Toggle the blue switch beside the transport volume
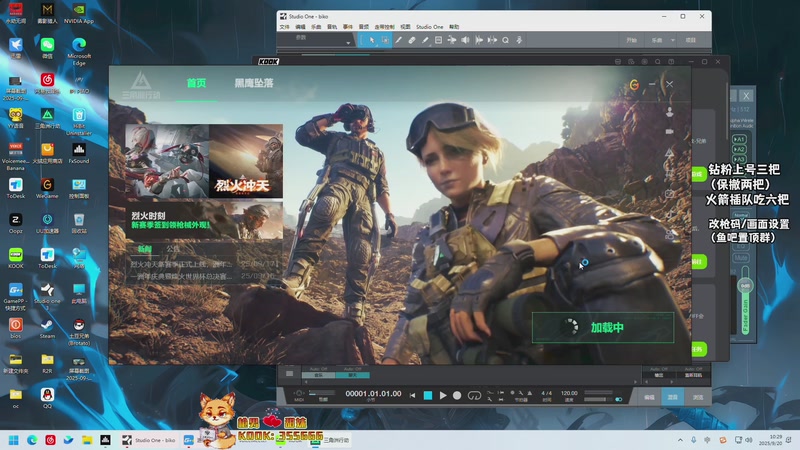This screenshot has height=450, width=800. 618,399
